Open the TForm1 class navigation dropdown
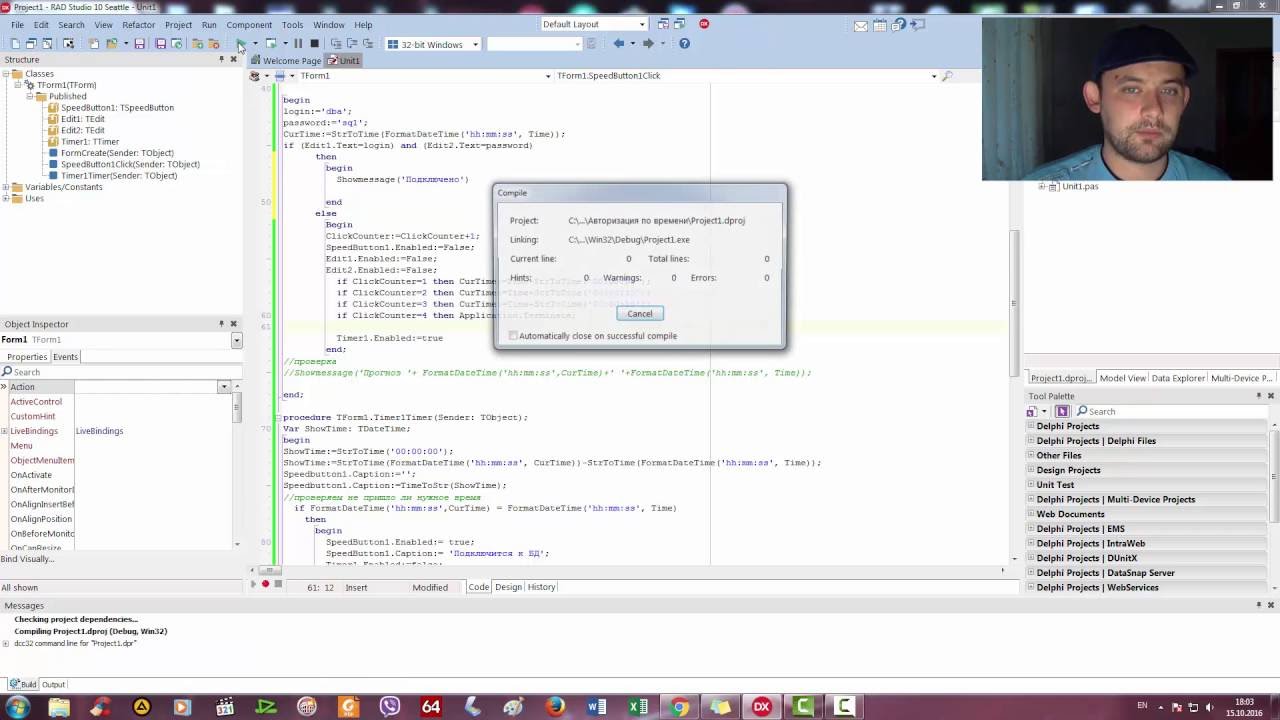 tap(547, 76)
